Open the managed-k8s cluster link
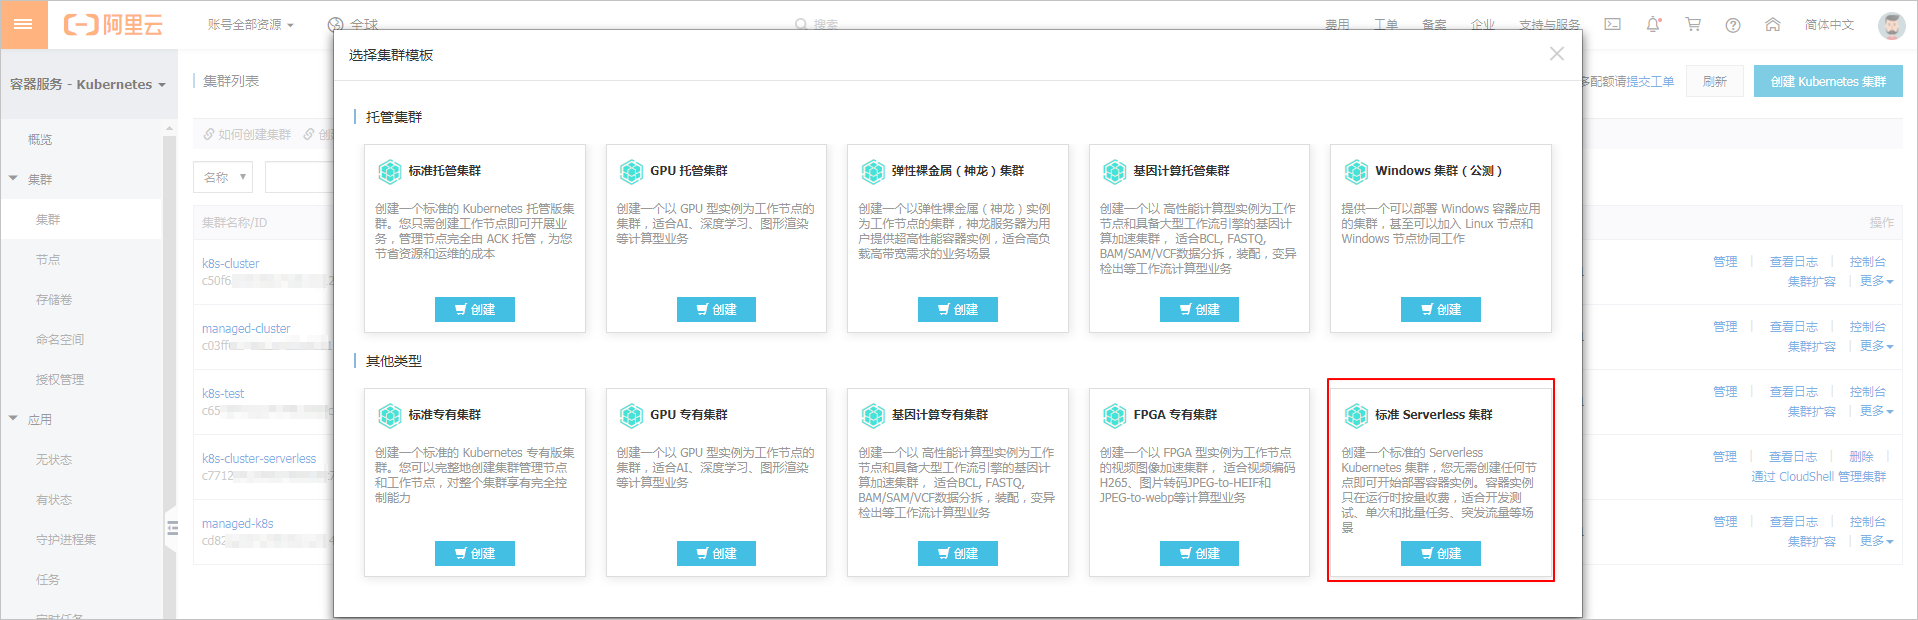 237,523
